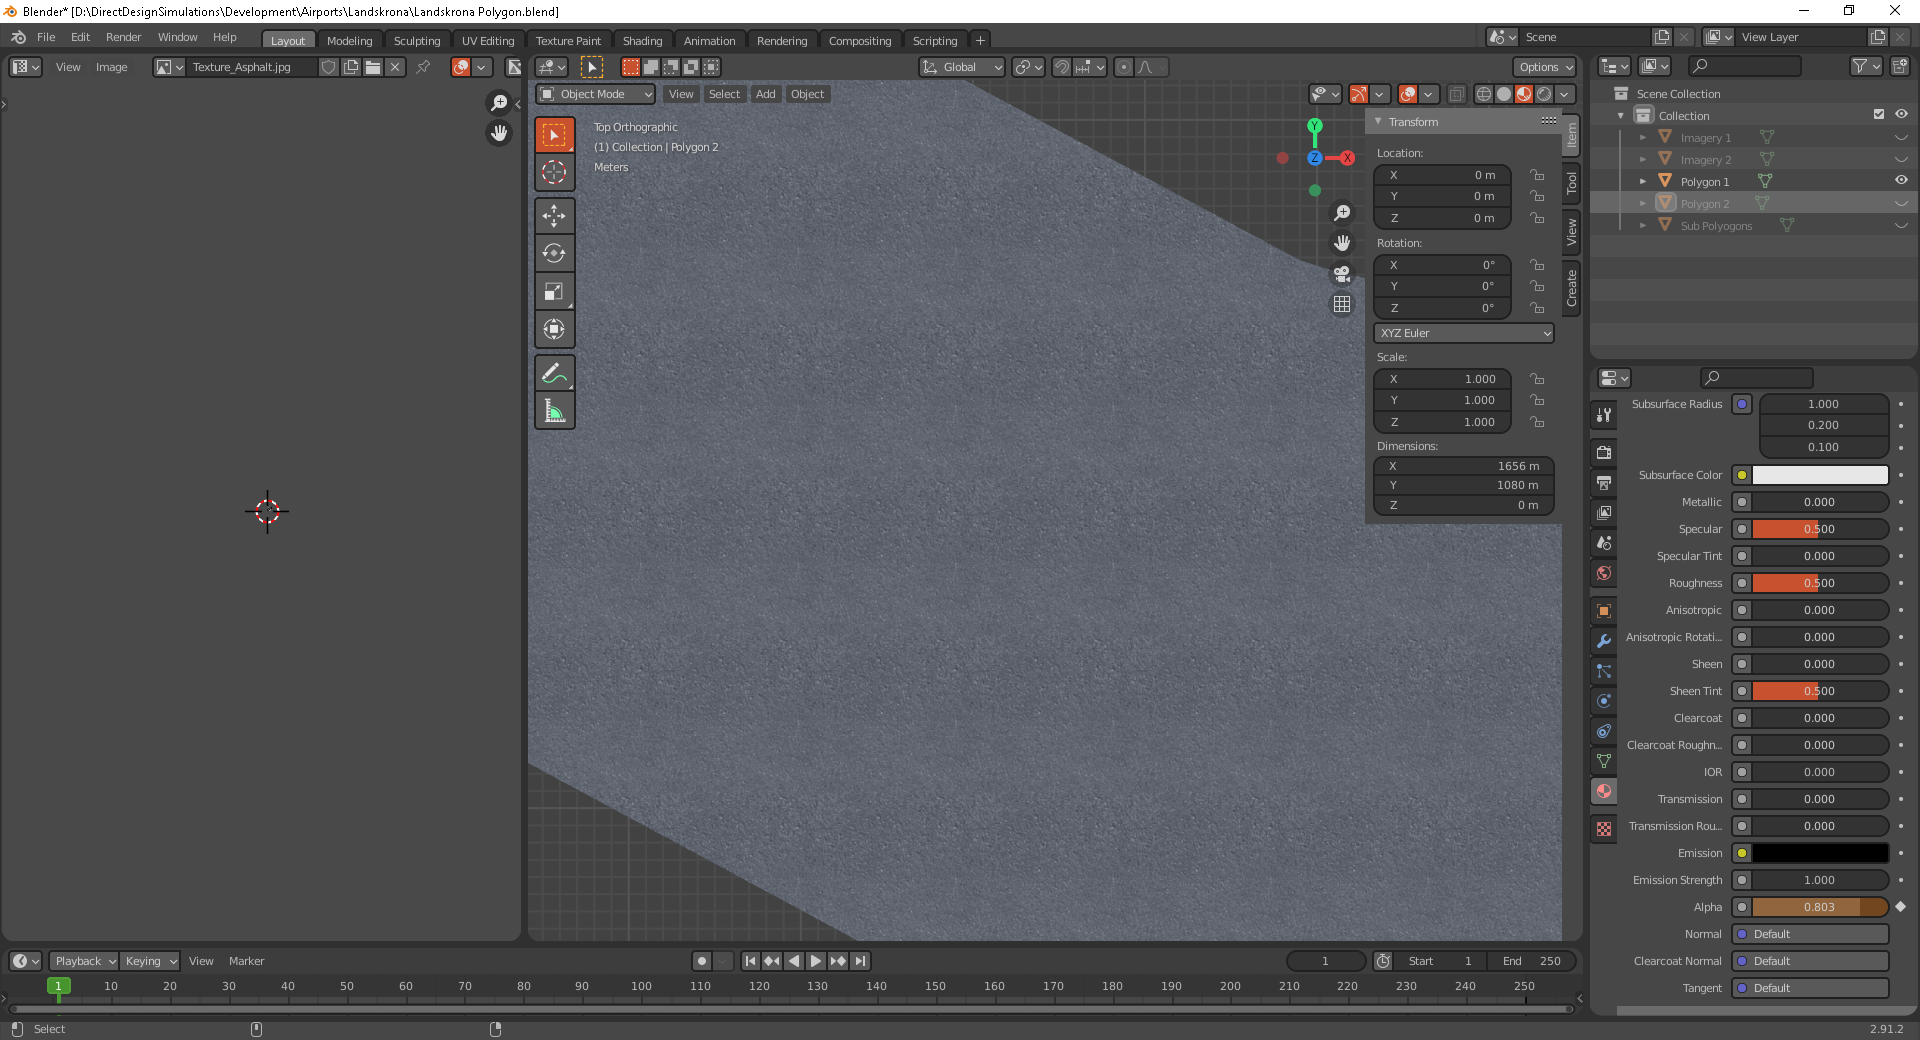This screenshot has height=1040, width=1920.
Task: Select the Scale tool in the toolbar
Action: pyautogui.click(x=554, y=291)
